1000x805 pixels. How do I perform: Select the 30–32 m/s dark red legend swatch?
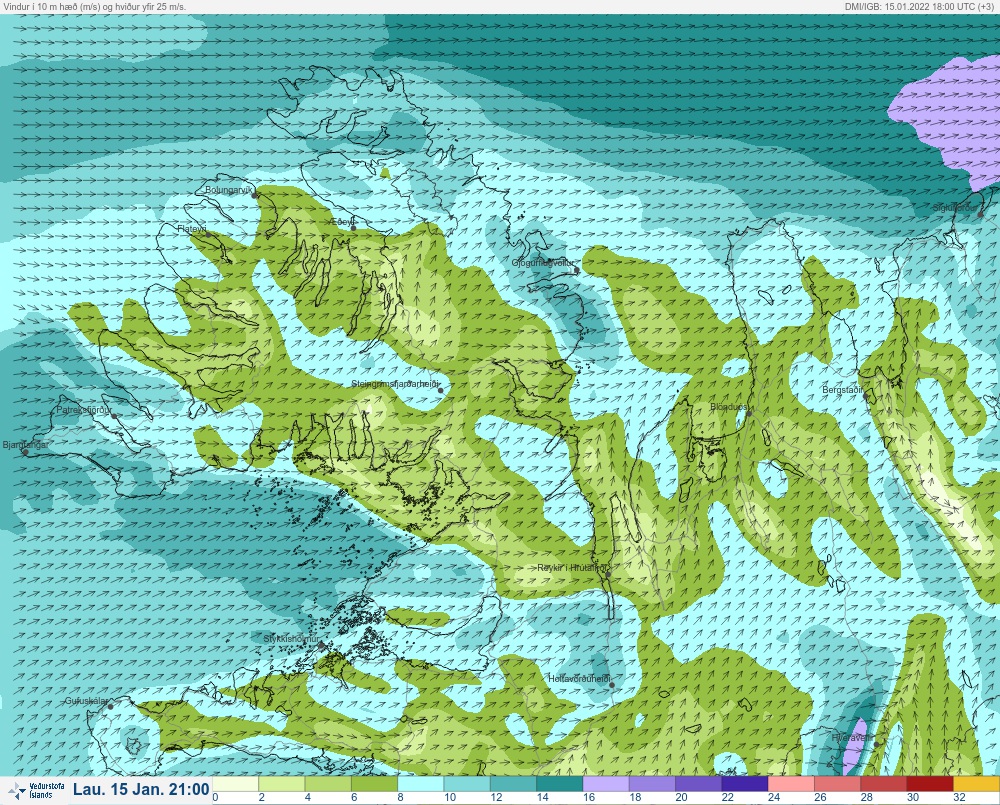(x=930, y=783)
